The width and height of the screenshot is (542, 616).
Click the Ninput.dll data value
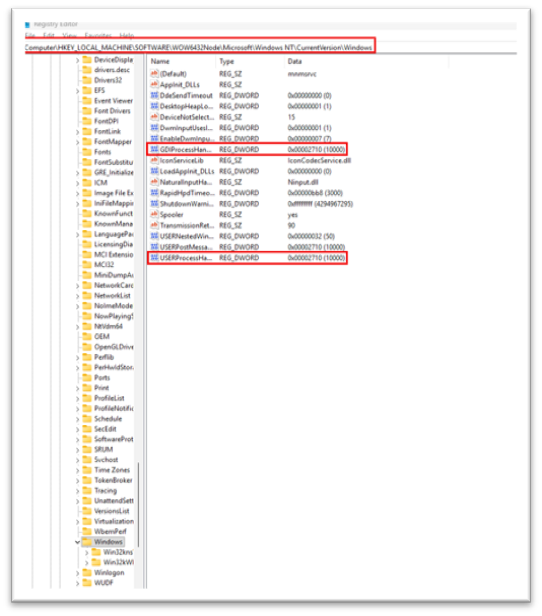pos(303,182)
